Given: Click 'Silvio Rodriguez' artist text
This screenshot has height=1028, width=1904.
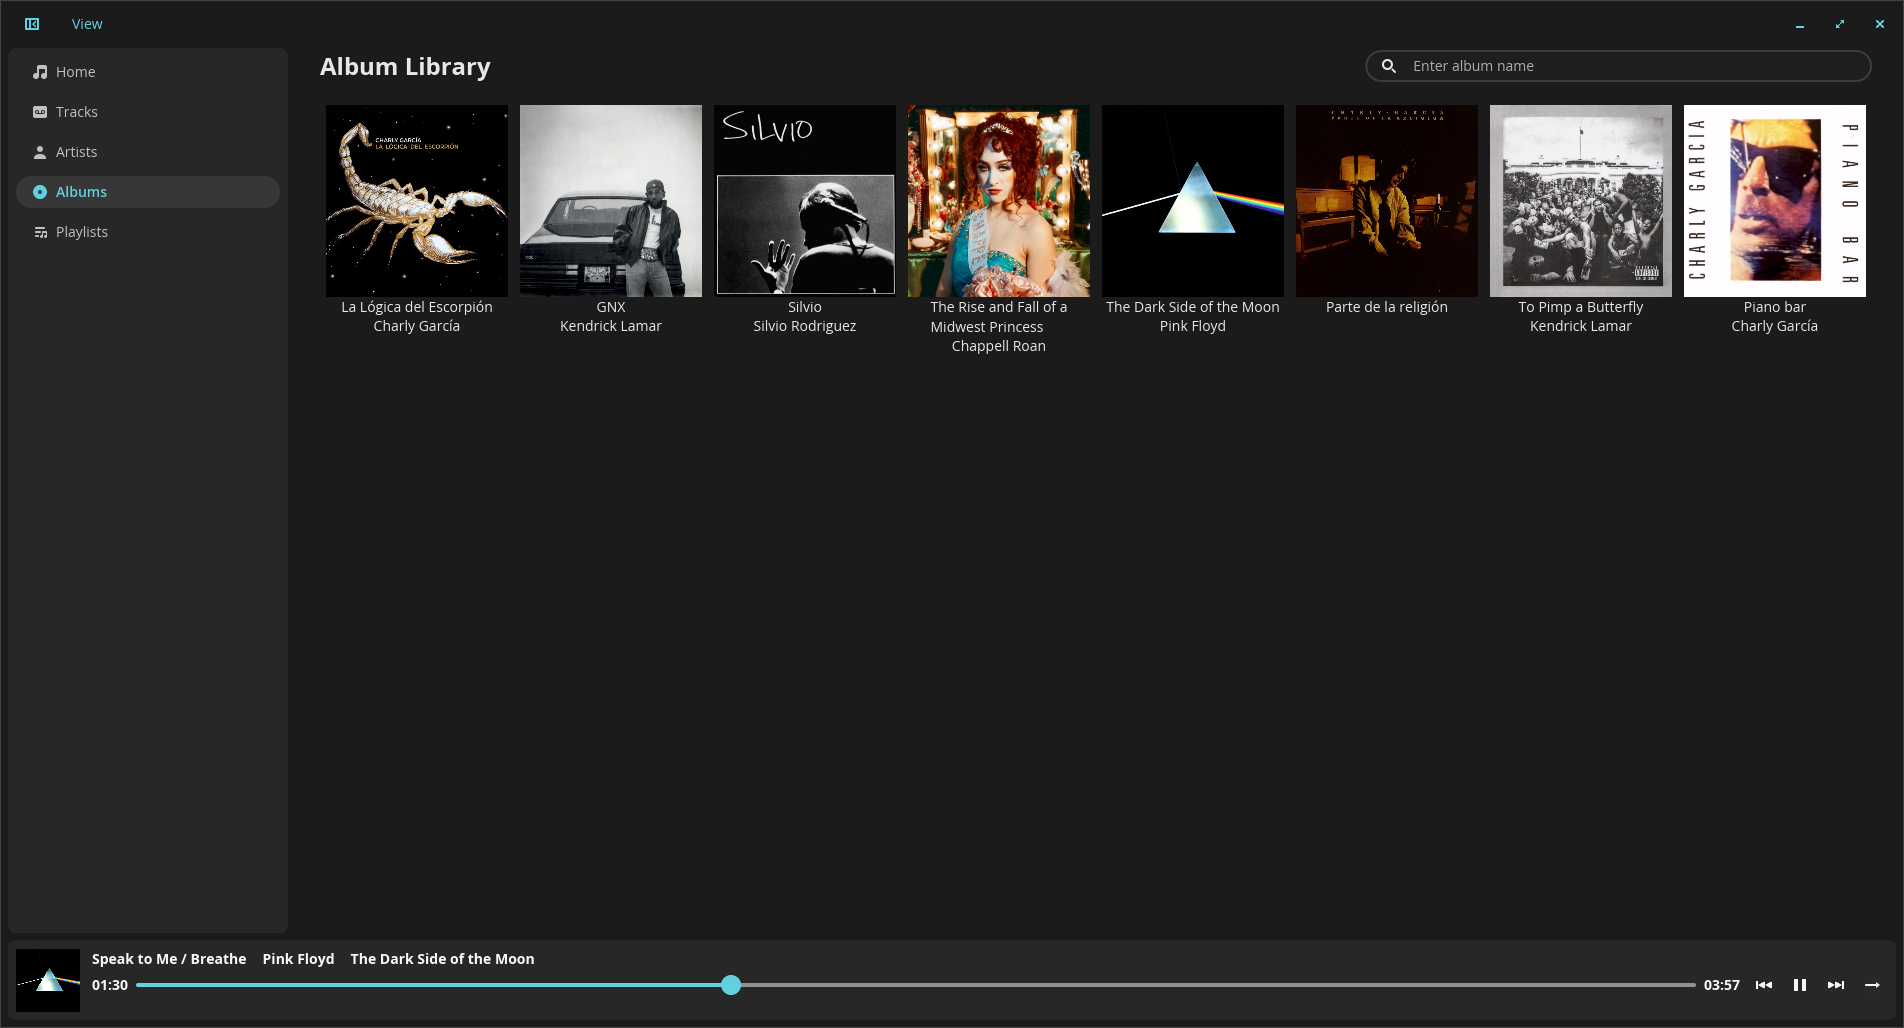Looking at the screenshot, I should click(805, 326).
